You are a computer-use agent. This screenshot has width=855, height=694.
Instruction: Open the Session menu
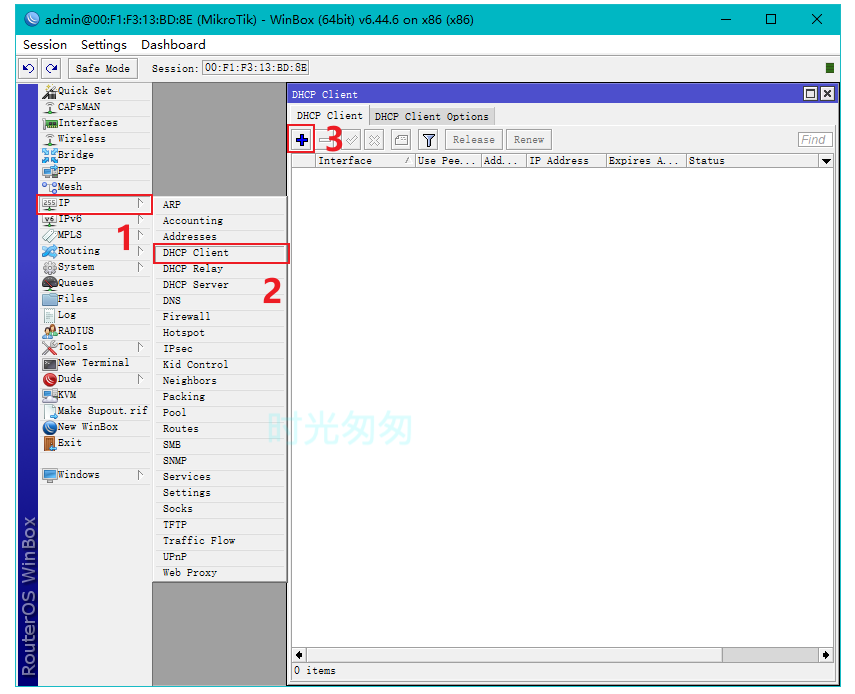click(x=45, y=45)
